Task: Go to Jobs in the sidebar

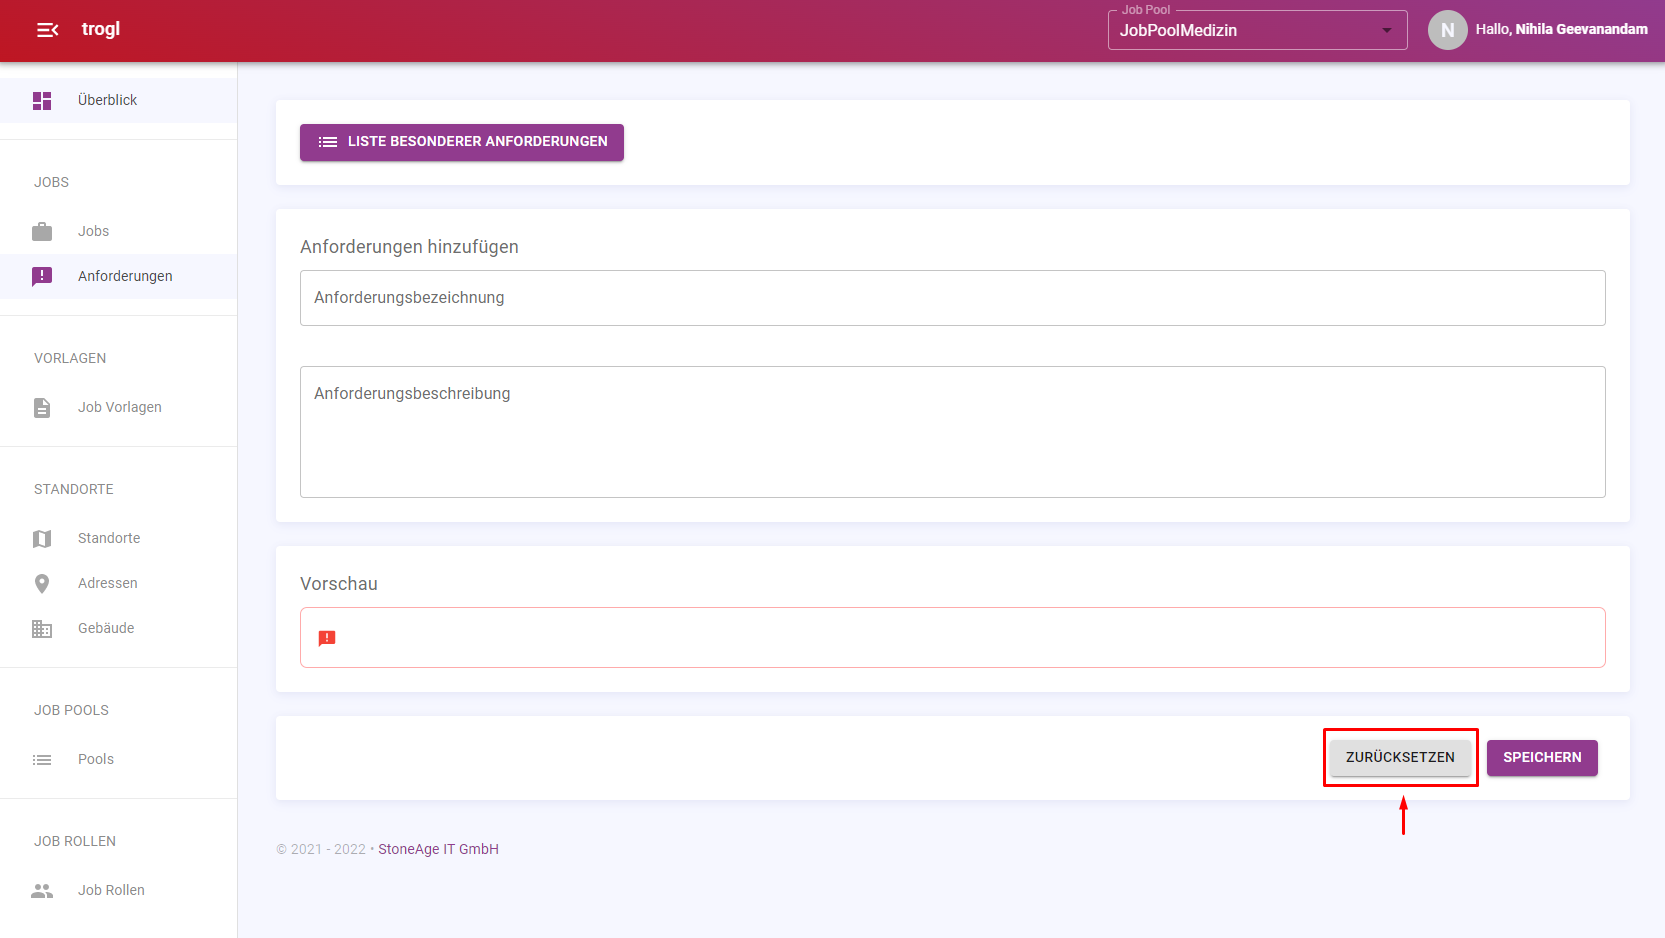Action: 118,231
